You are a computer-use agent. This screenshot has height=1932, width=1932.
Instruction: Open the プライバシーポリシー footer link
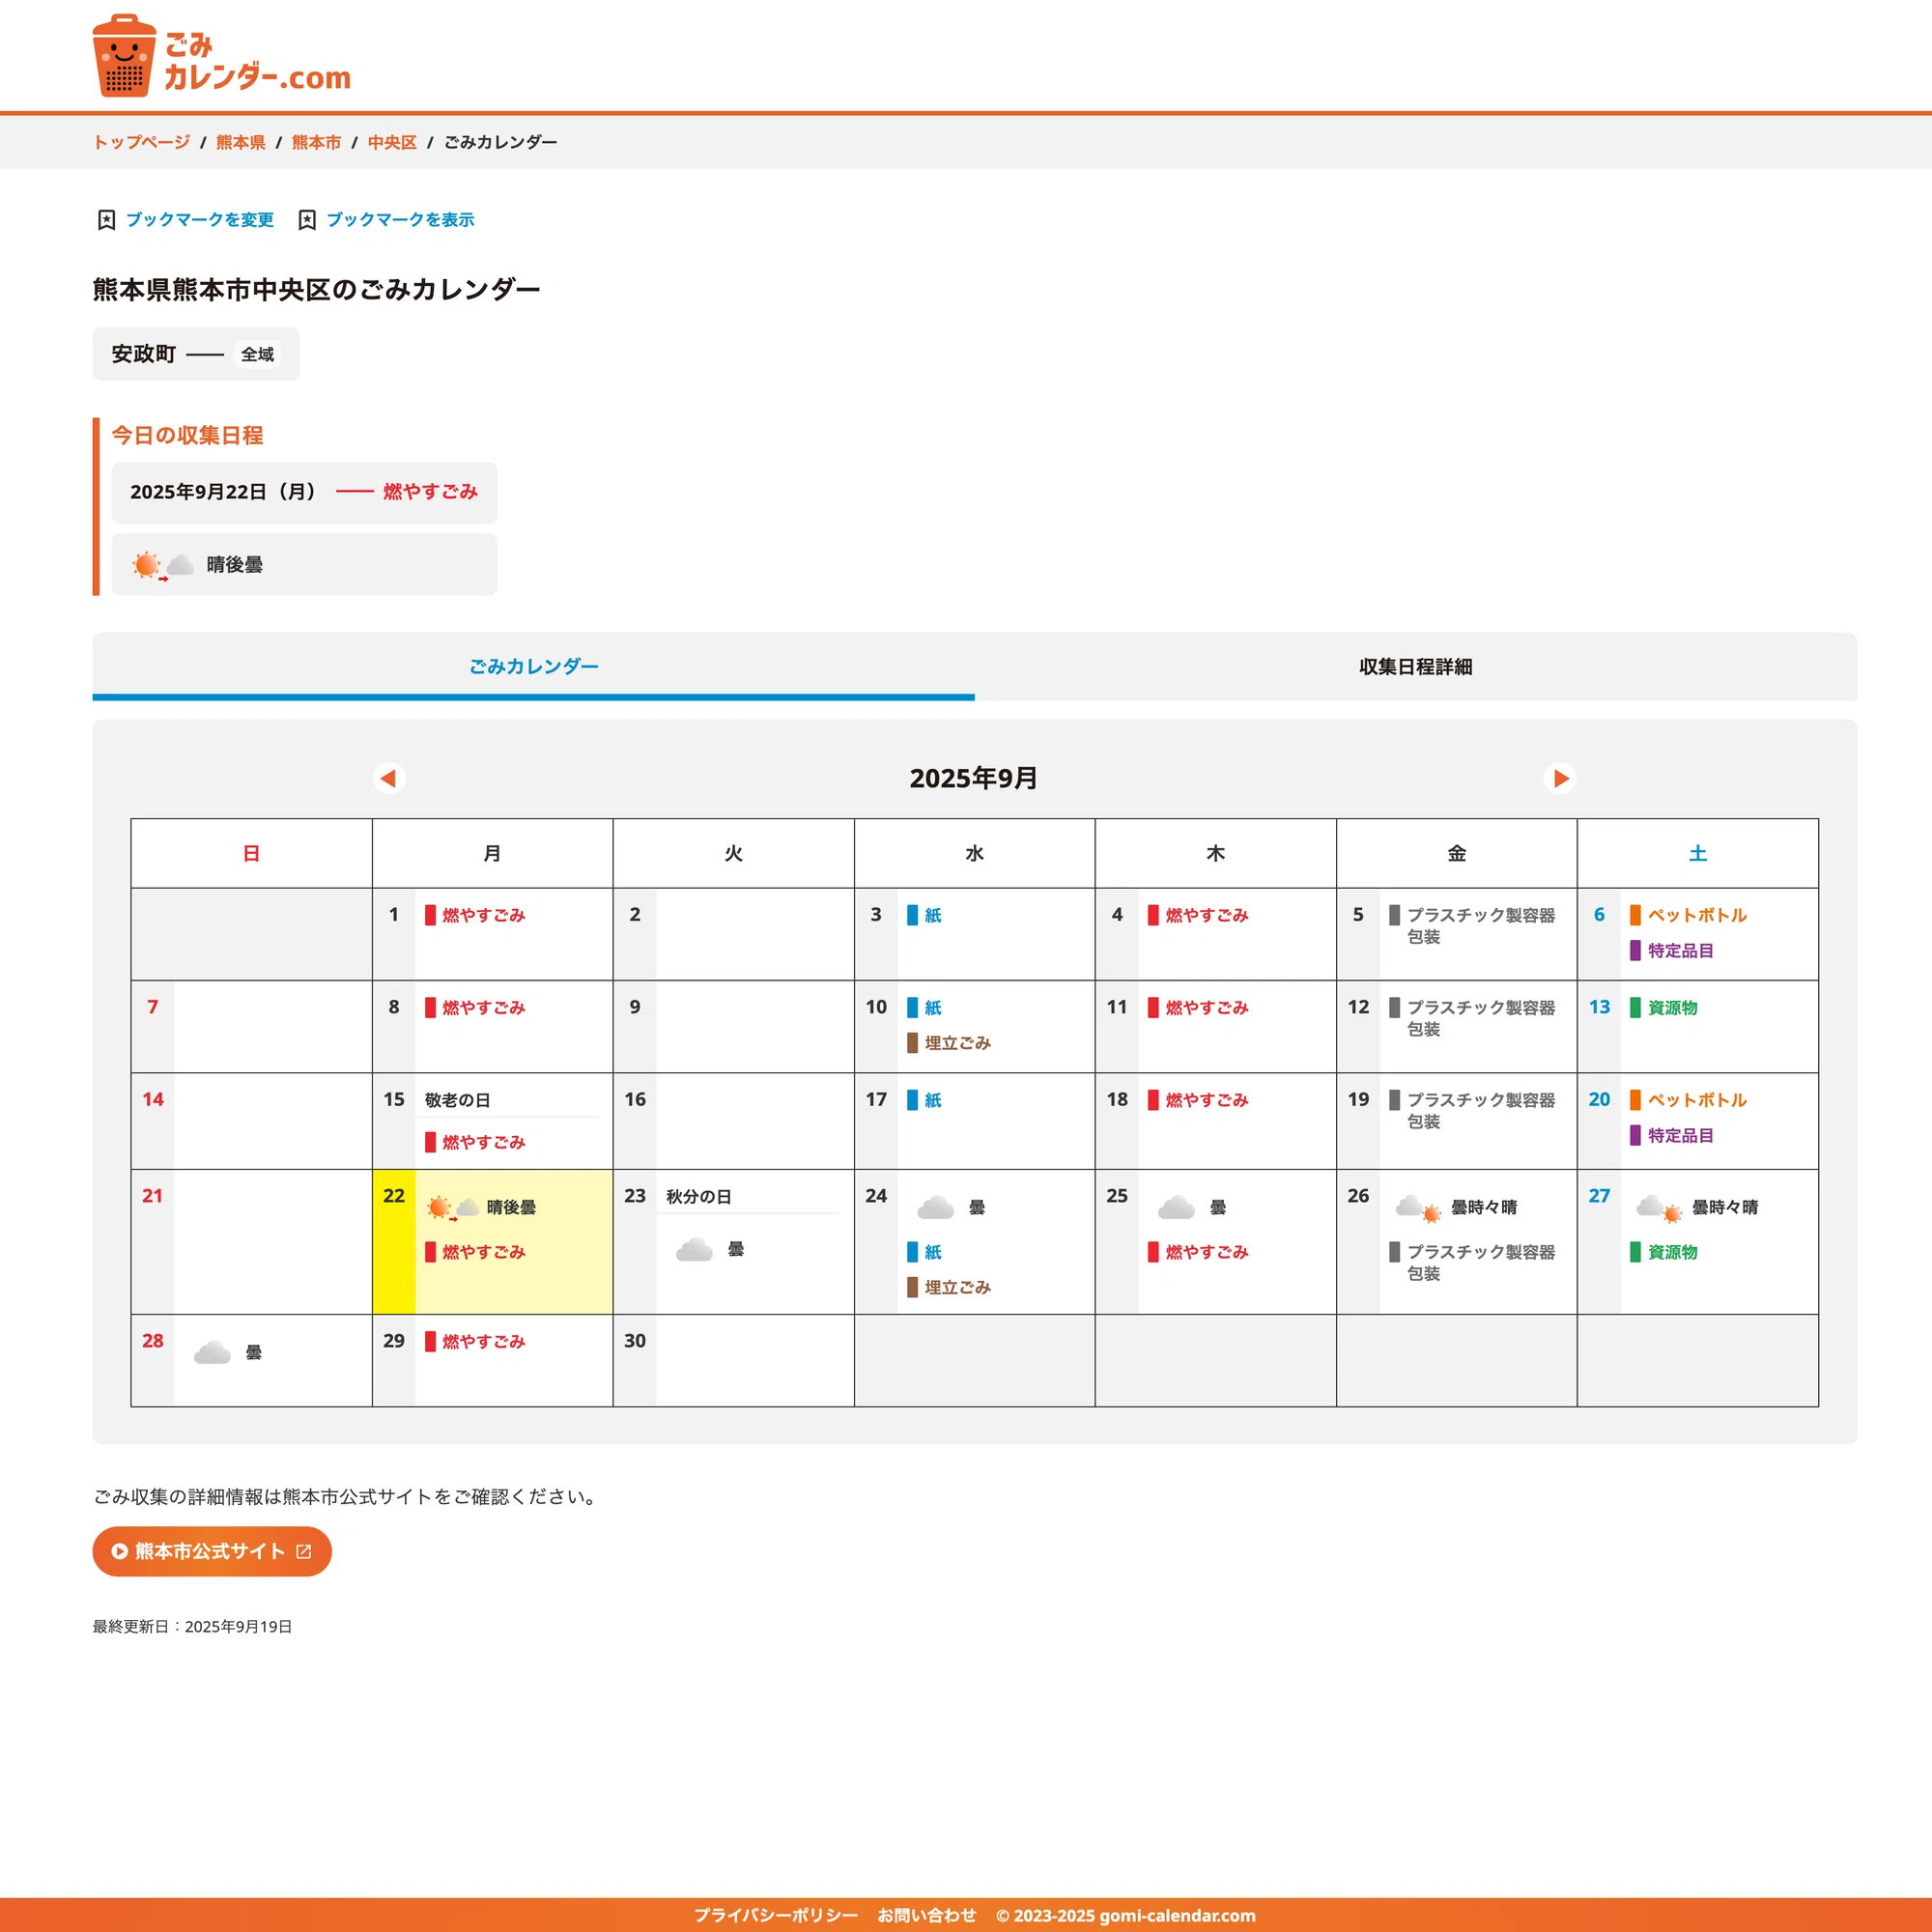(776, 1915)
